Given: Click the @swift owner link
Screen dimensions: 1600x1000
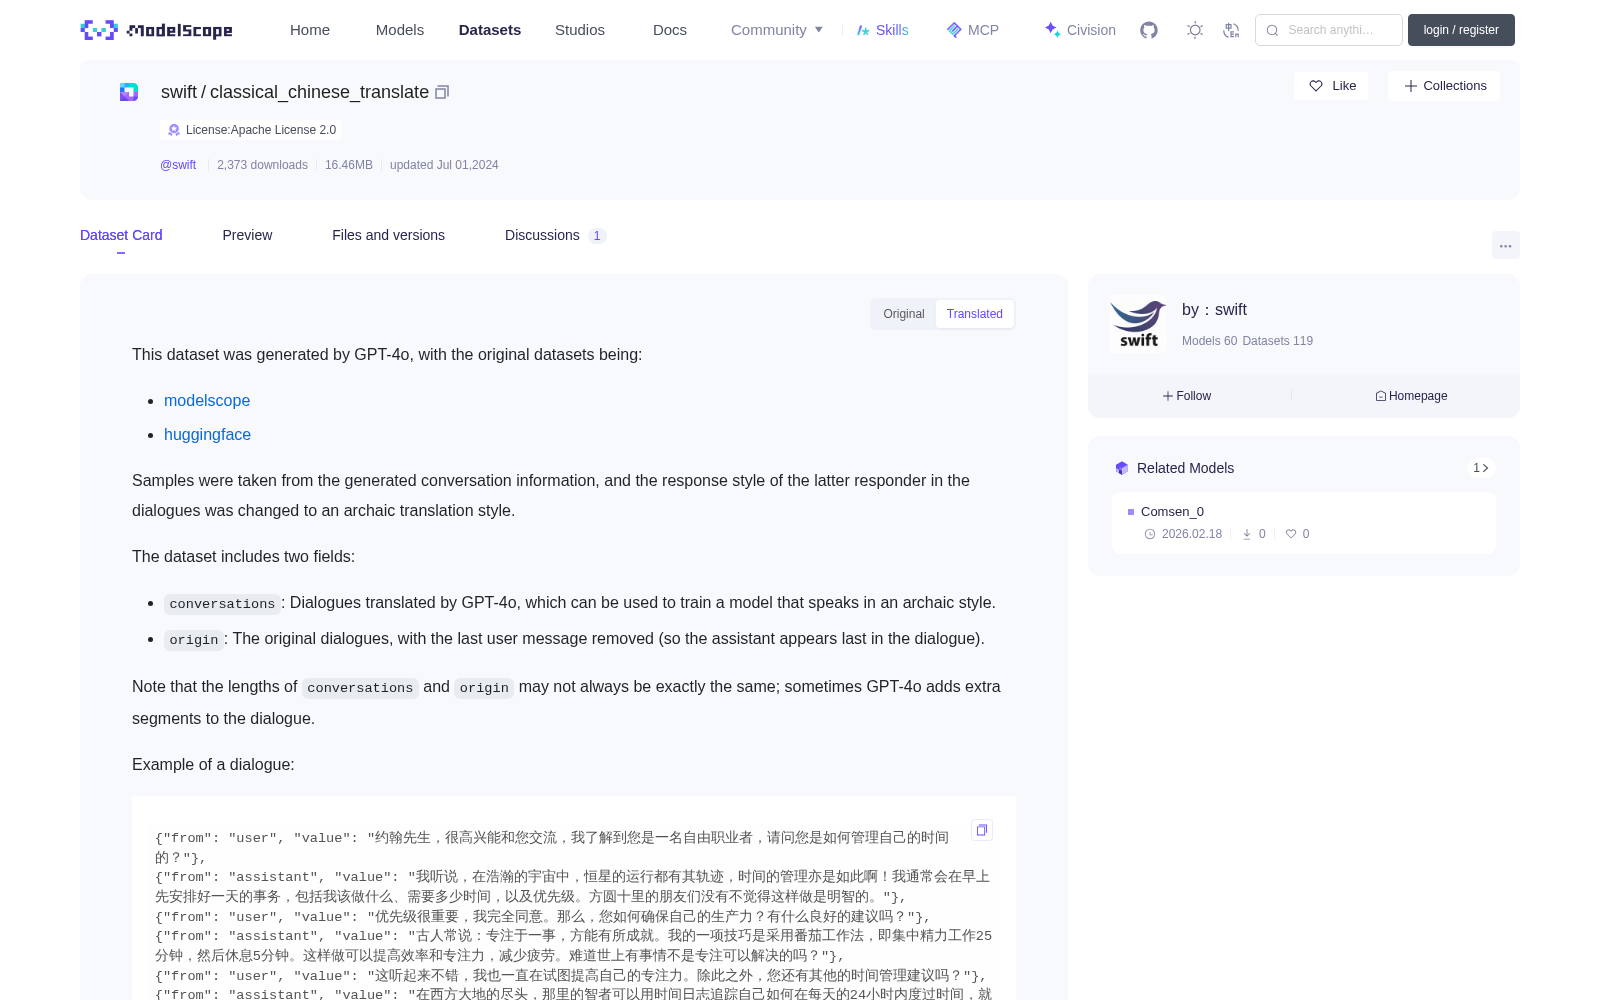Looking at the screenshot, I should click(178, 165).
